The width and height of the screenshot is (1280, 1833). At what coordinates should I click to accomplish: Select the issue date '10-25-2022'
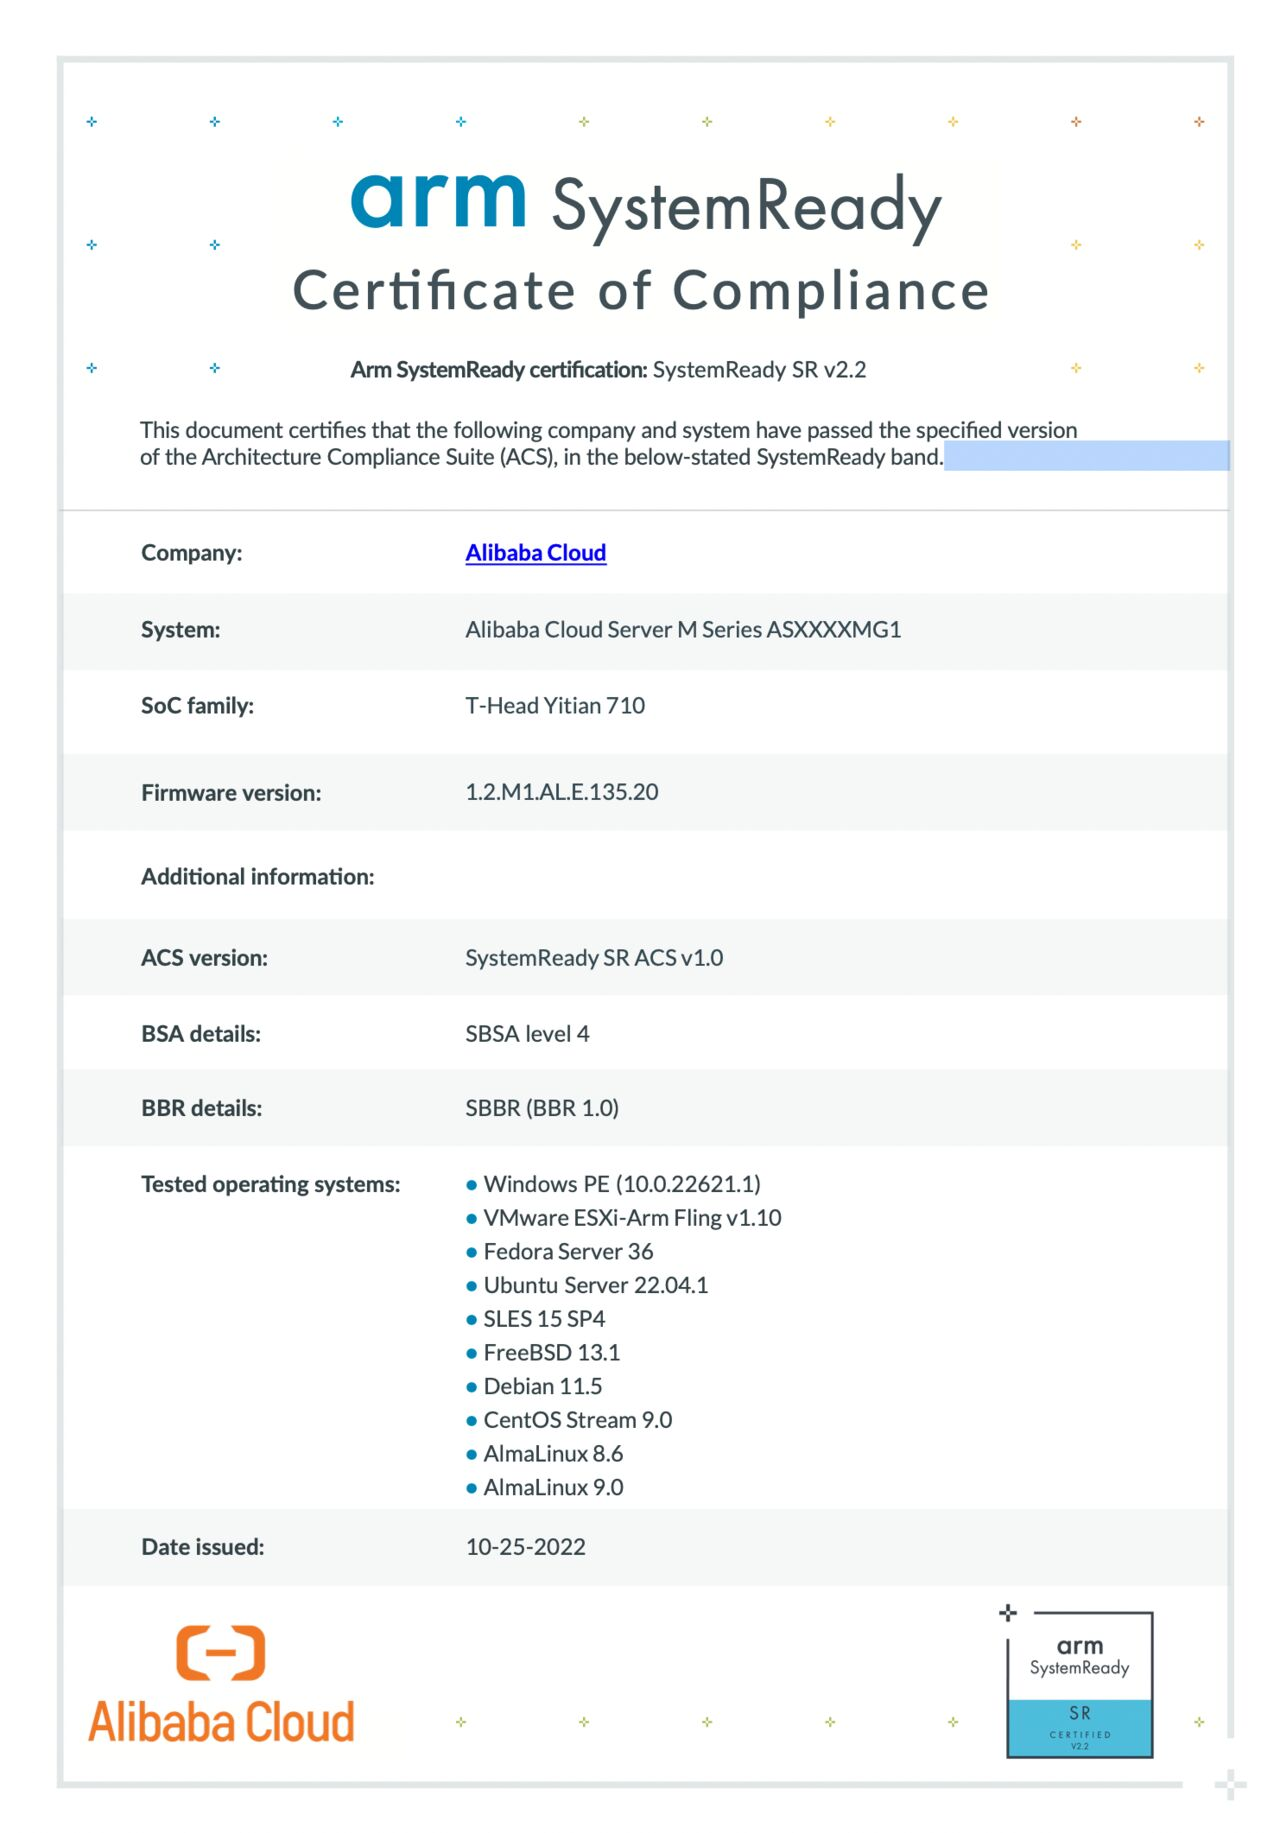pos(526,1547)
